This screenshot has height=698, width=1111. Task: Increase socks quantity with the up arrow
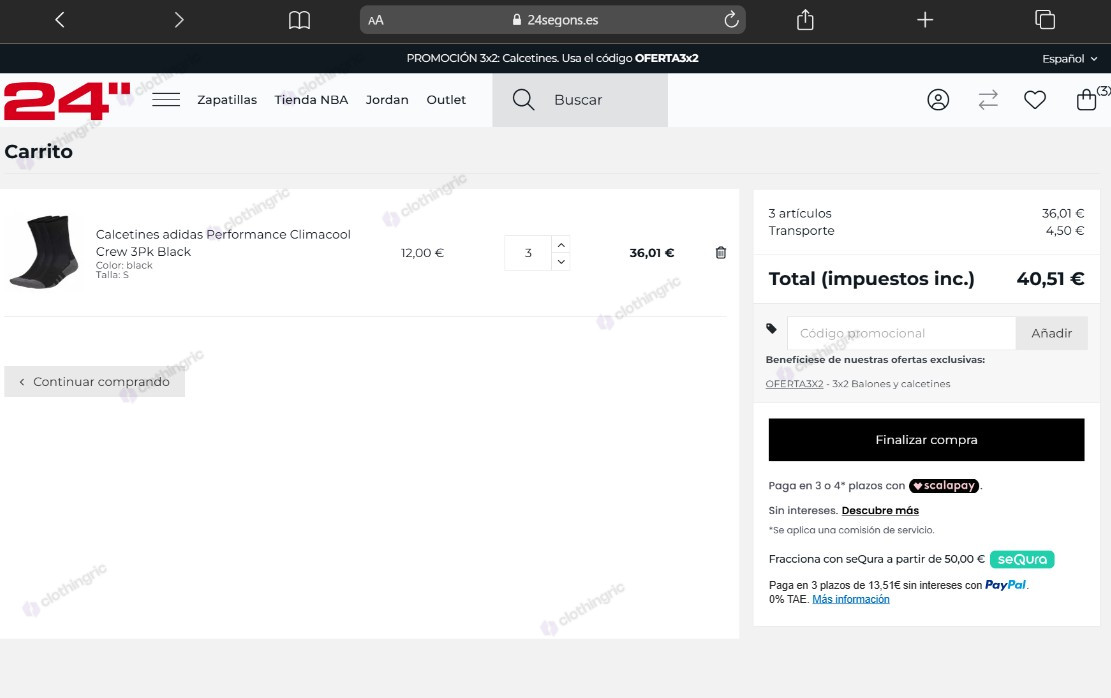click(560, 244)
